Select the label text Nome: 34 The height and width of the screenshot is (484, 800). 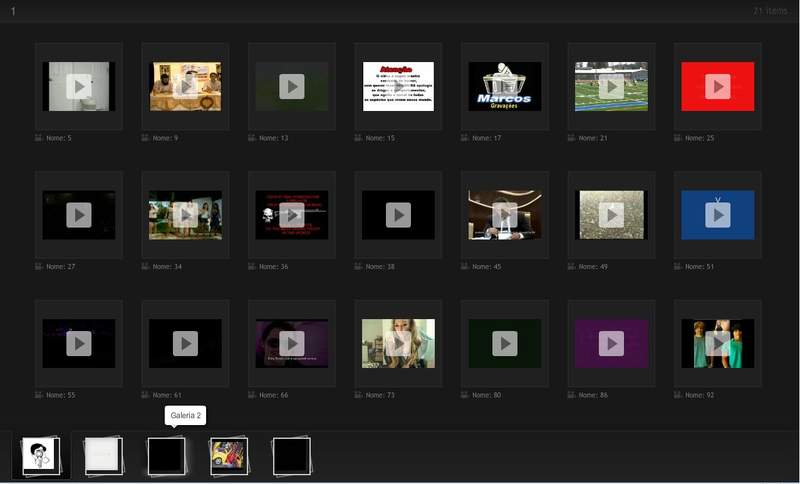coord(167,267)
